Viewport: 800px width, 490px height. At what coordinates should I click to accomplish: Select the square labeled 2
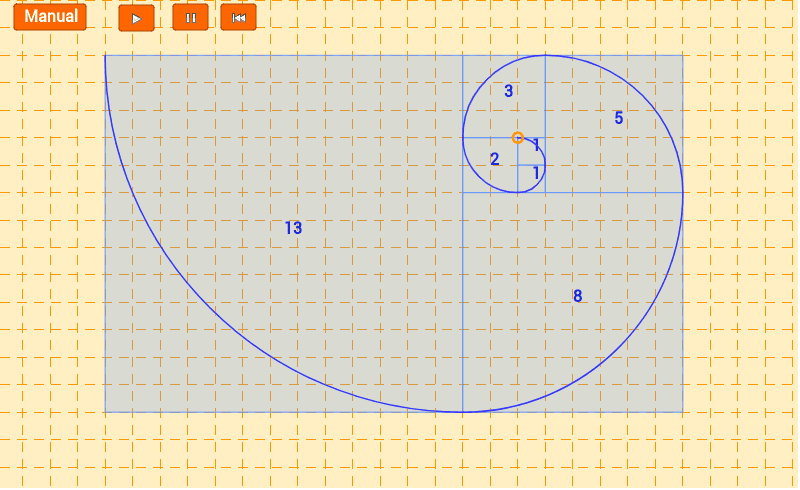coord(490,165)
